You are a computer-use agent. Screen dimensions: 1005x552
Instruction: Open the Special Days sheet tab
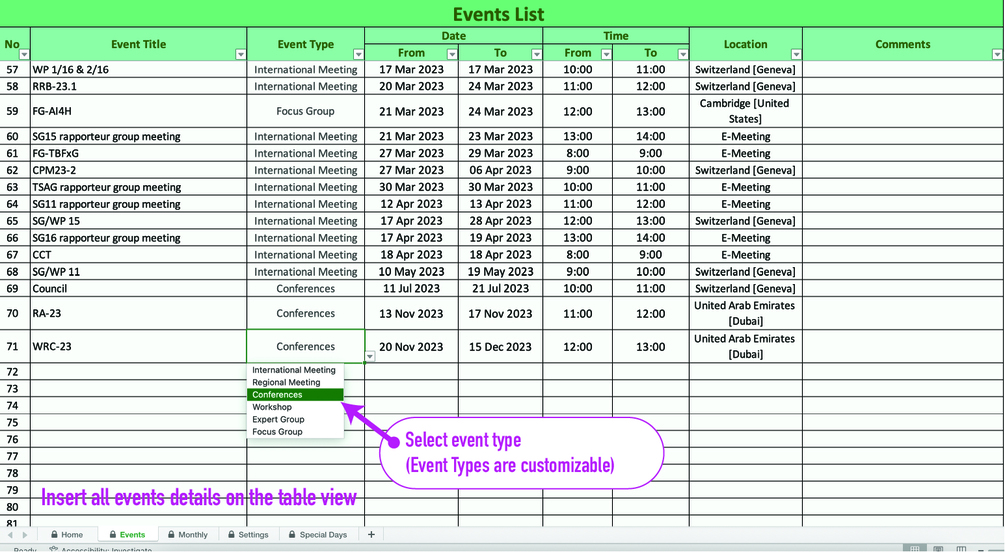click(x=318, y=535)
